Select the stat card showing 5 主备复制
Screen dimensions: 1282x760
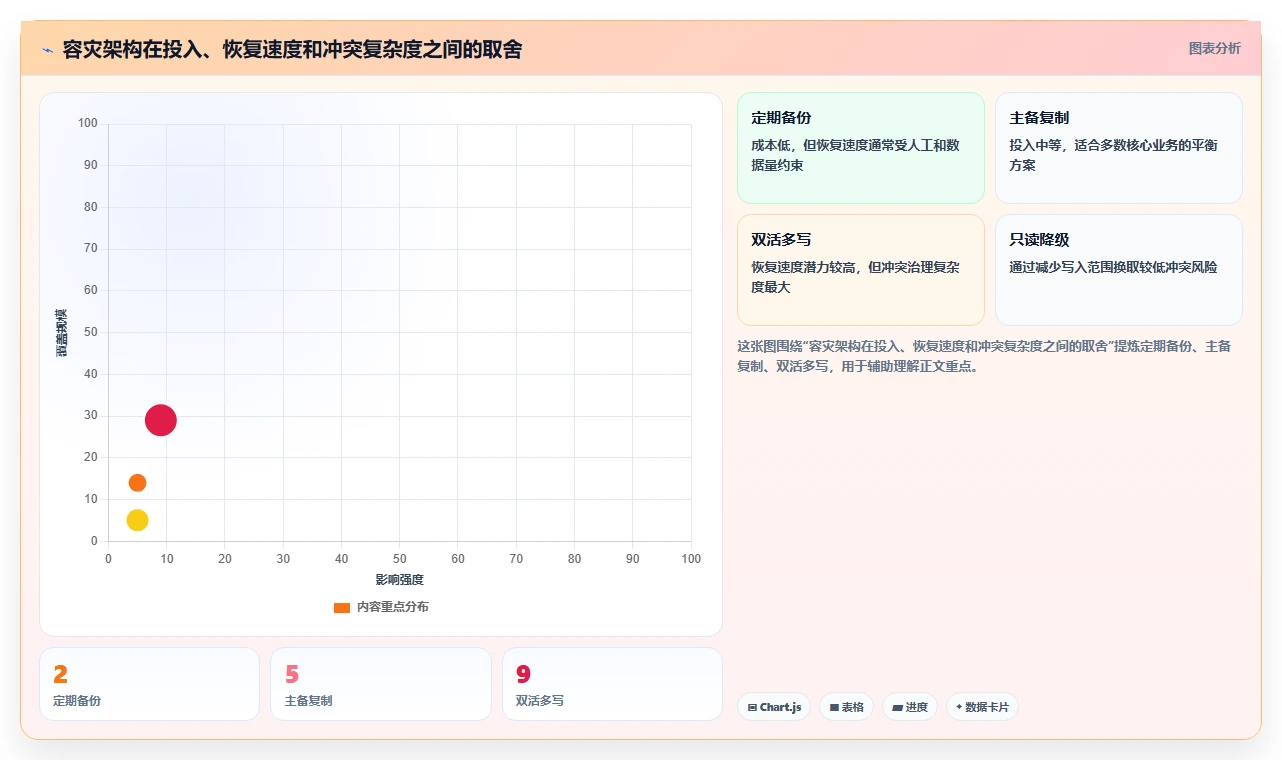(x=381, y=684)
